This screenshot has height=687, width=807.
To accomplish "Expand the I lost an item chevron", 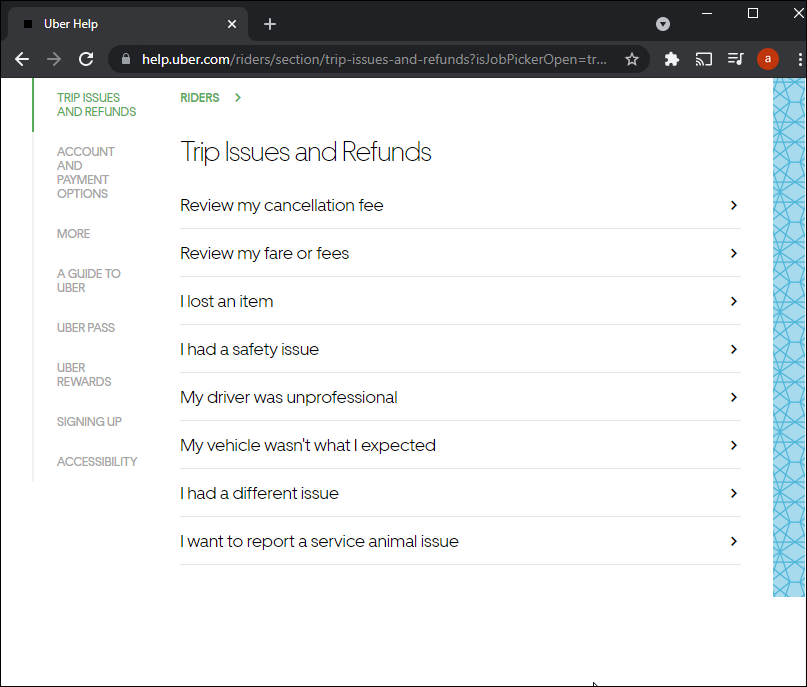I will coord(733,301).
